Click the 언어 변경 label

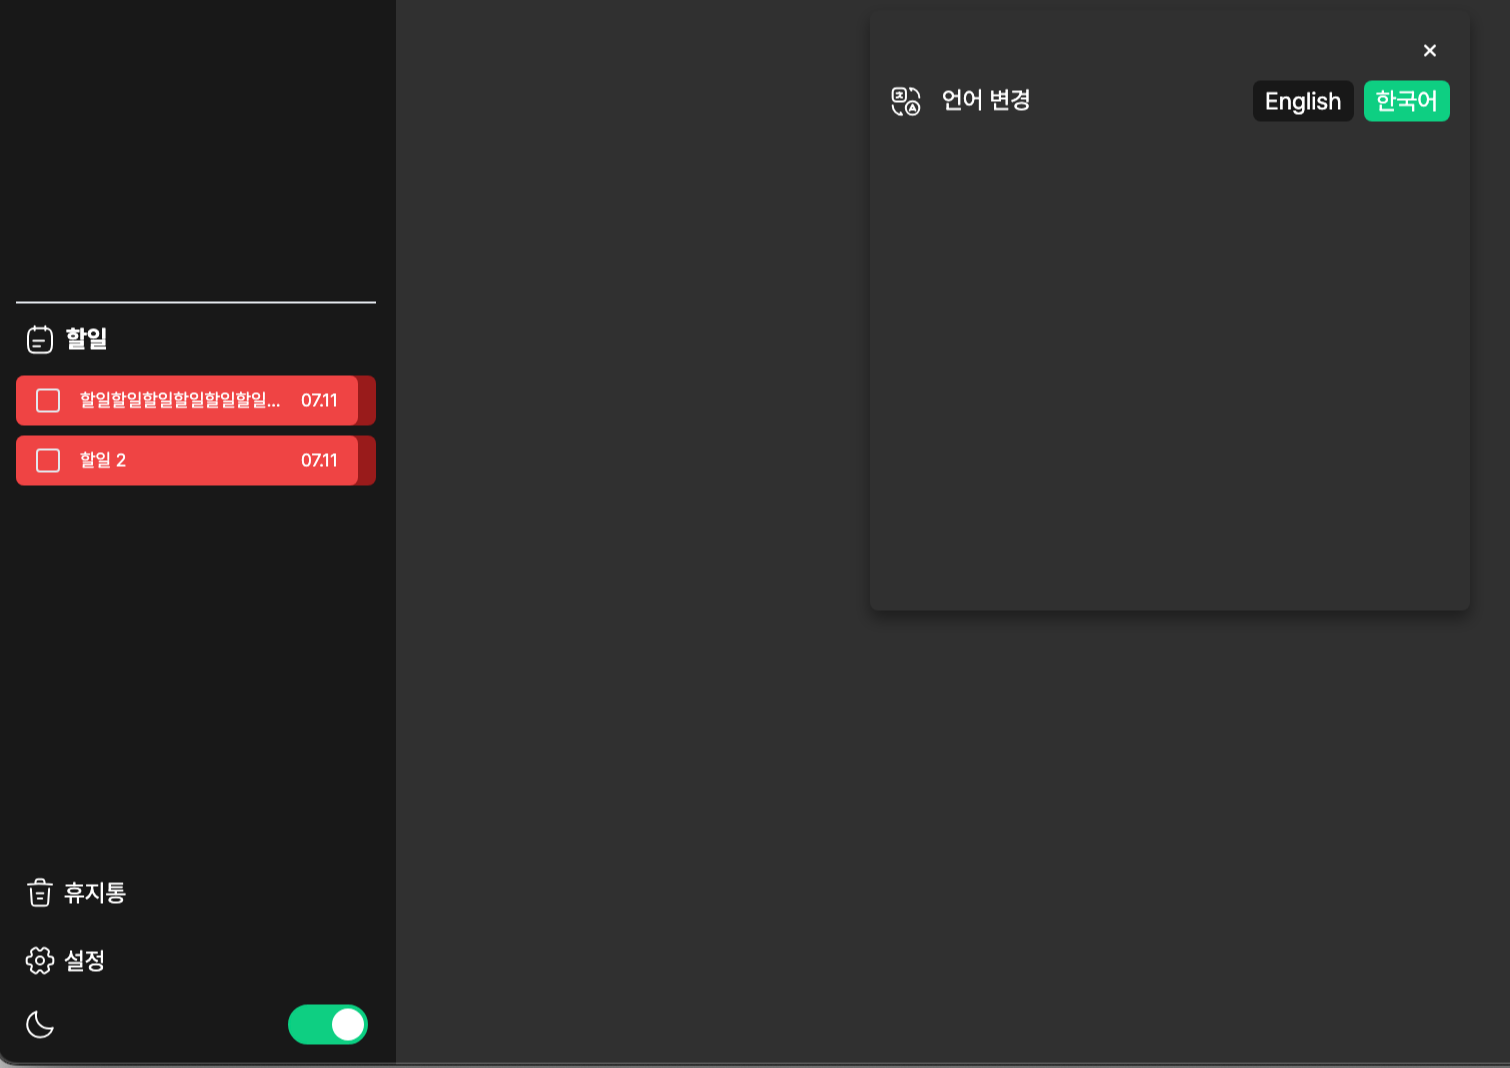pyautogui.click(x=986, y=100)
